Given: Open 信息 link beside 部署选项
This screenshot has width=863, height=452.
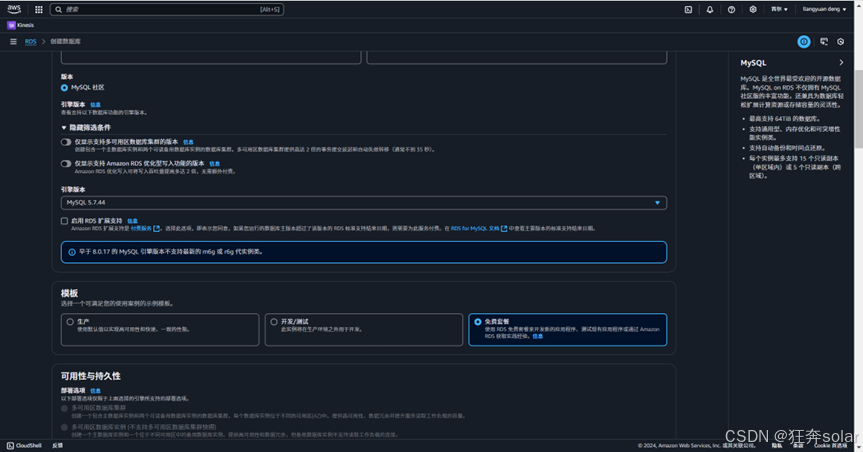Looking at the screenshot, I should coord(95,391).
